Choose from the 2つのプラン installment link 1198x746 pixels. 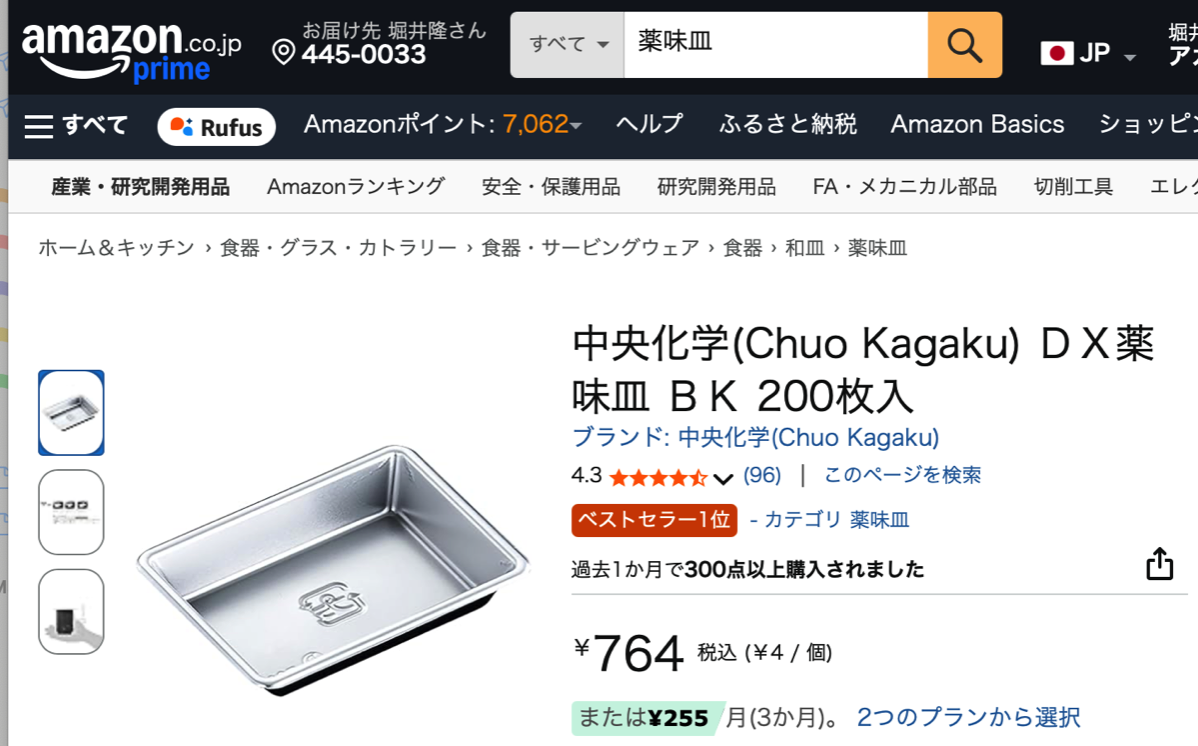[x=968, y=717]
